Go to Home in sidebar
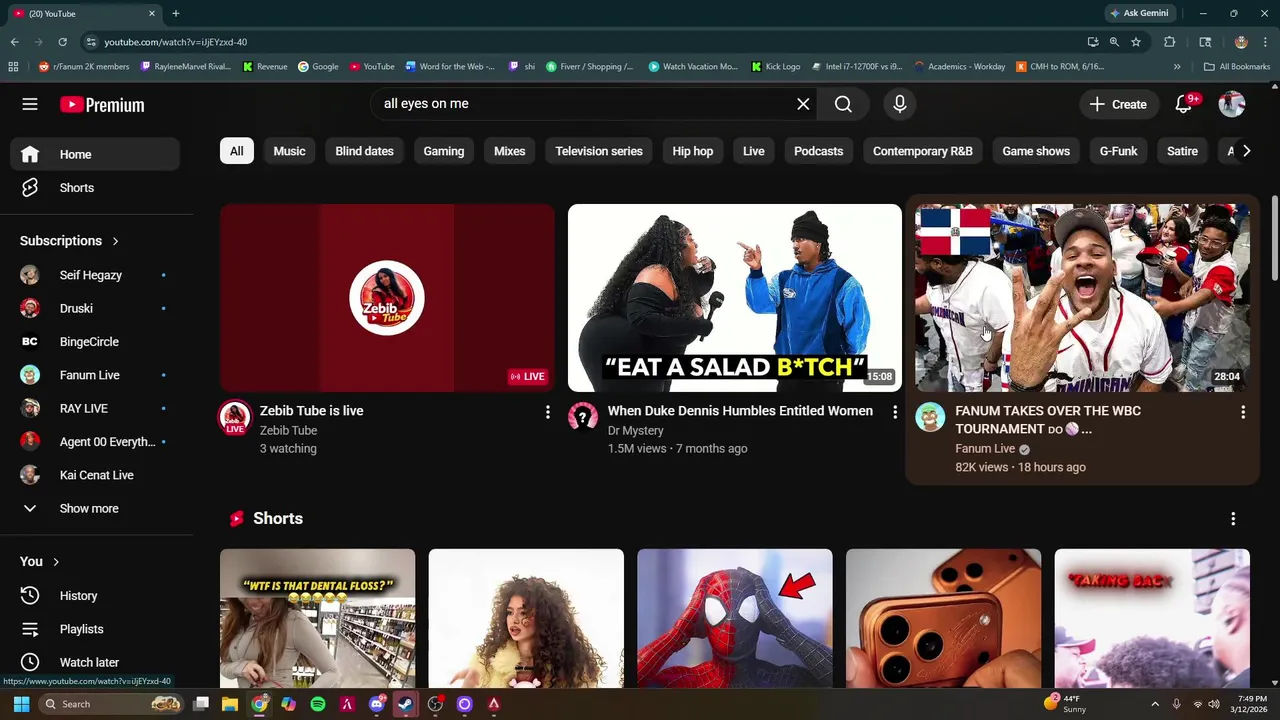The image size is (1280, 720). coord(95,155)
